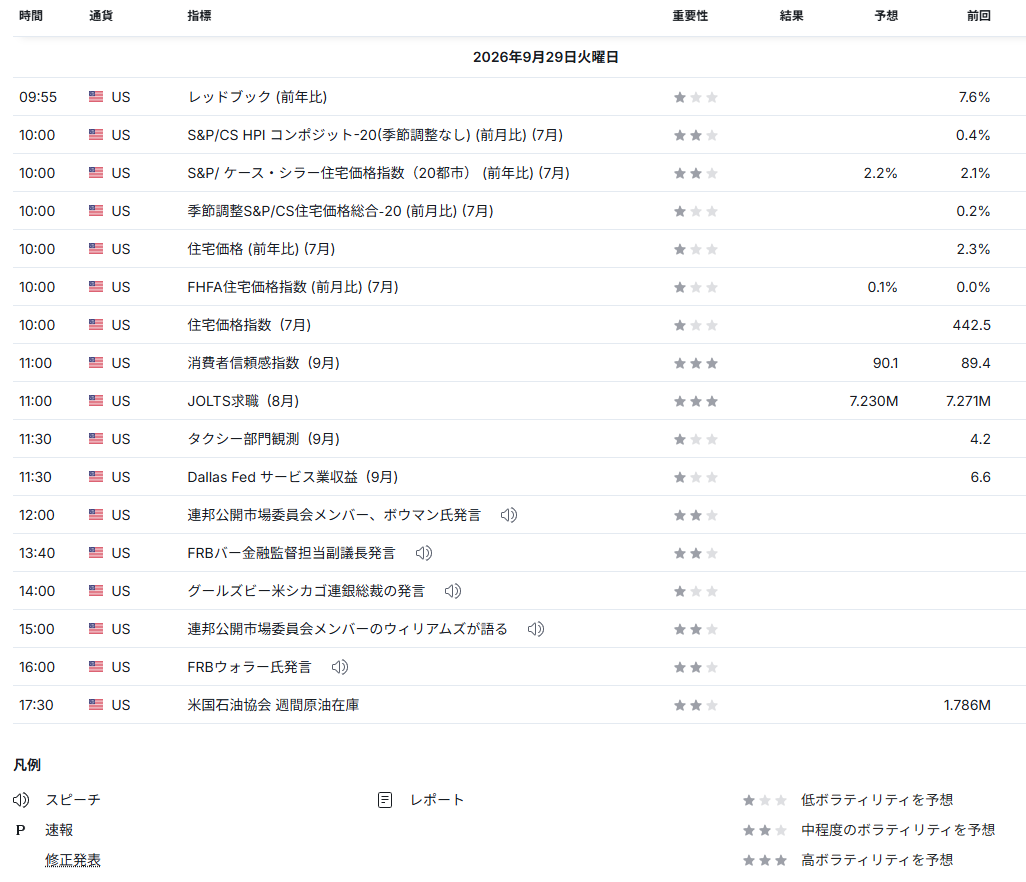This screenshot has height=882, width=1026.
Task: Open FHFA住宅価格指数 (前月比) indicator
Action: tap(292, 287)
